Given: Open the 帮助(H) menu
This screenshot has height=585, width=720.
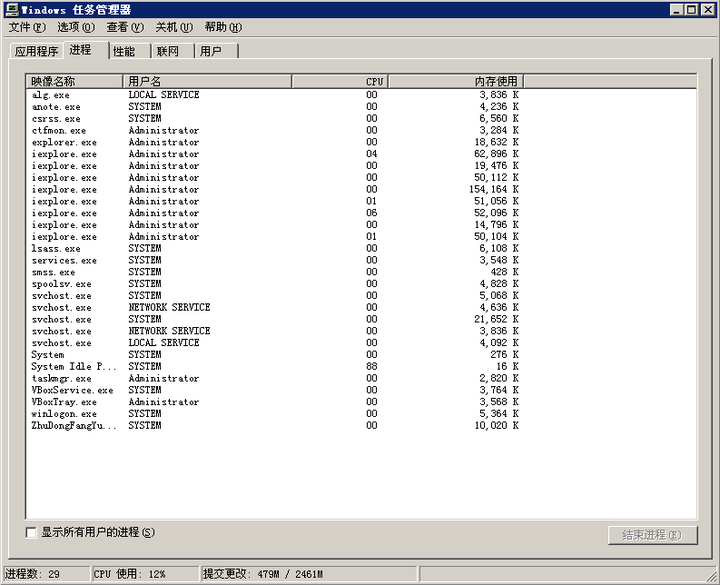Looking at the screenshot, I should pos(223,28).
